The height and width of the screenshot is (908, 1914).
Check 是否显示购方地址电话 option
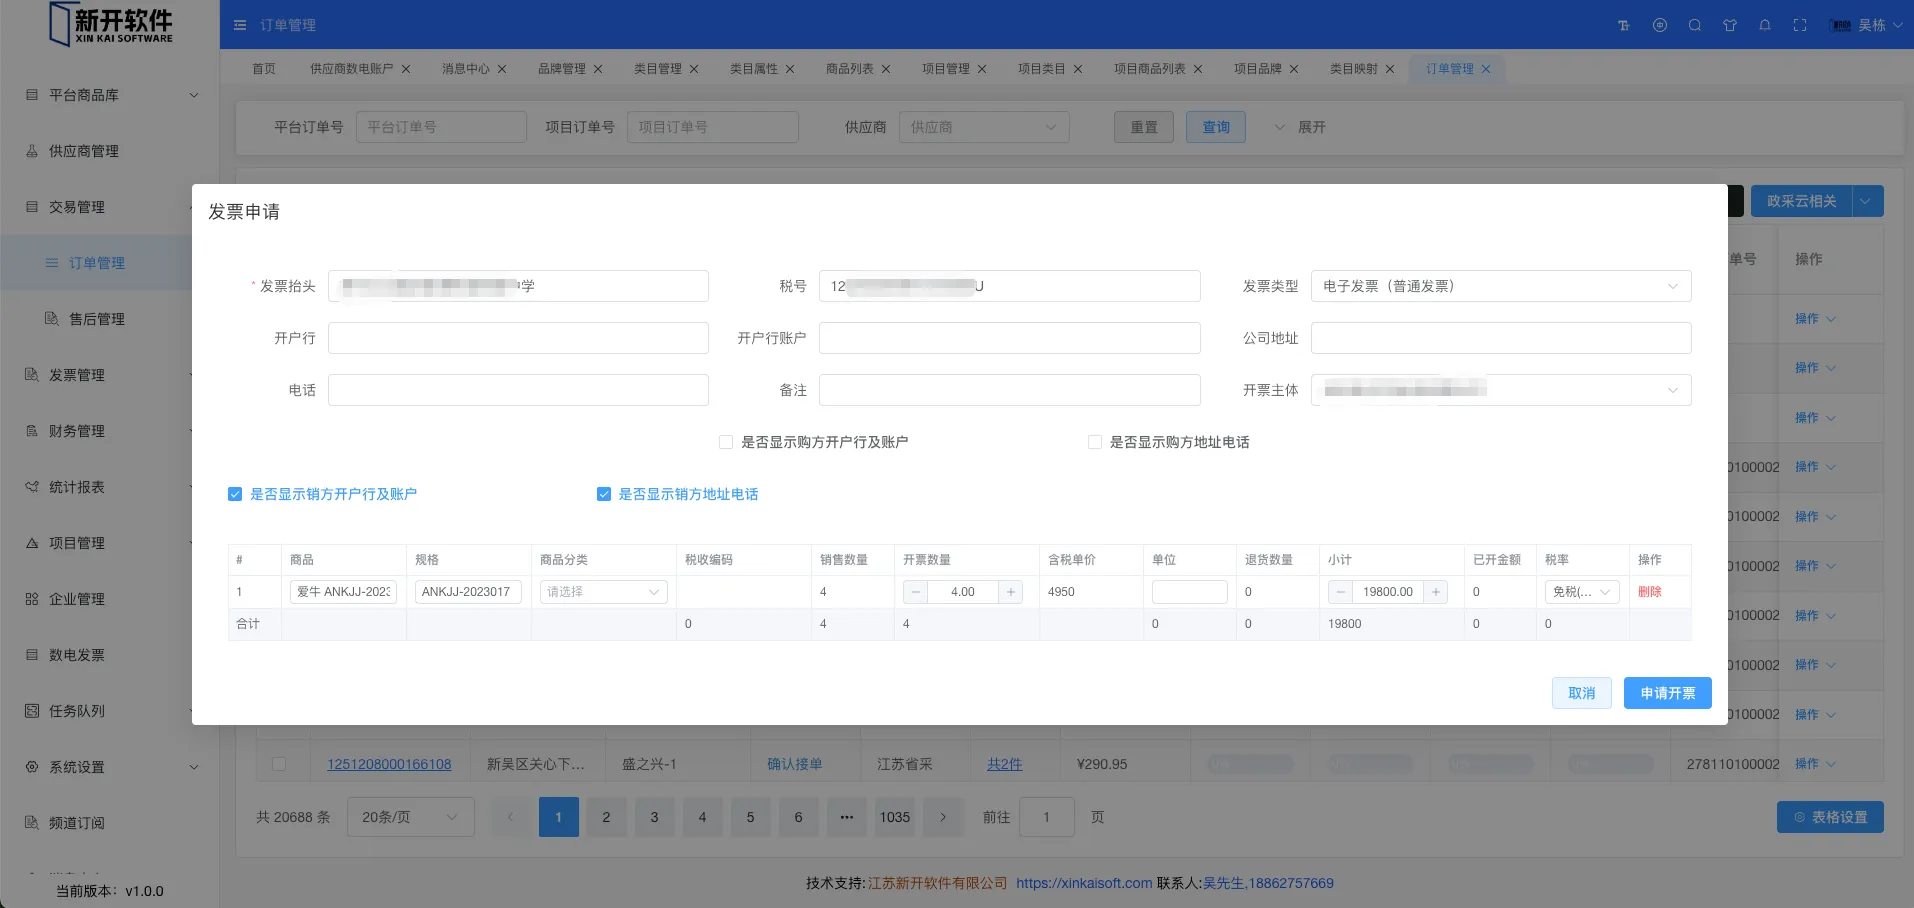pos(1095,442)
